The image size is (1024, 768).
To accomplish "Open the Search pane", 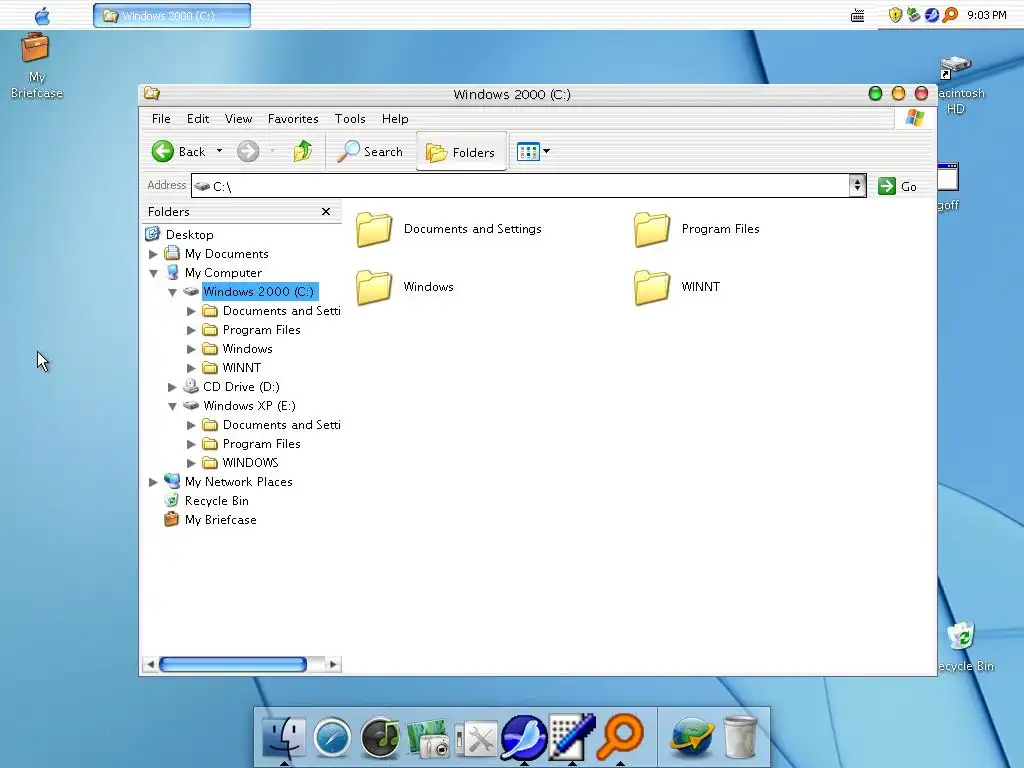I will pyautogui.click(x=370, y=152).
